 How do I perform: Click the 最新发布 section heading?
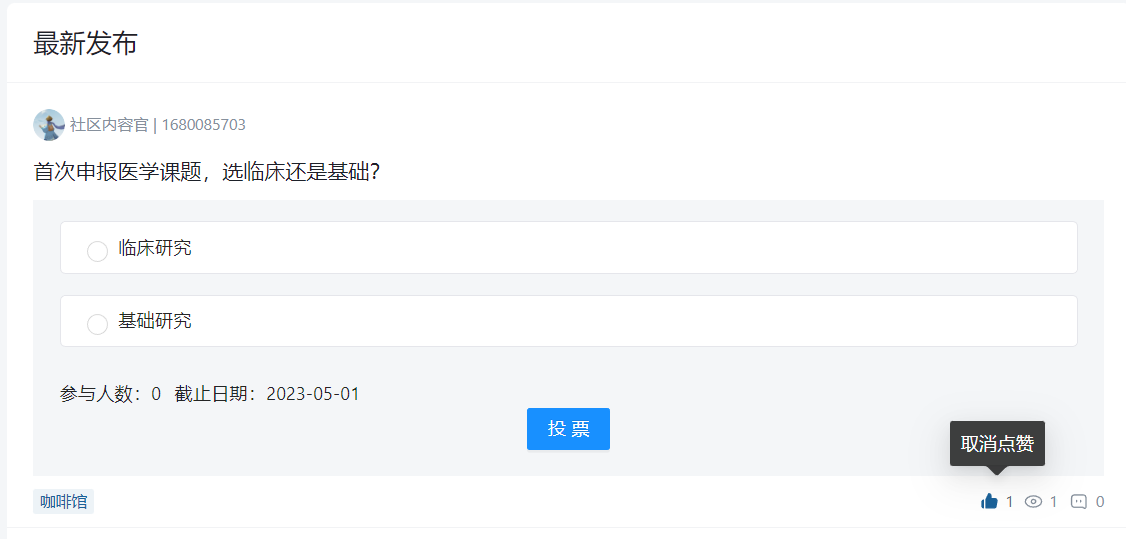click(x=85, y=44)
